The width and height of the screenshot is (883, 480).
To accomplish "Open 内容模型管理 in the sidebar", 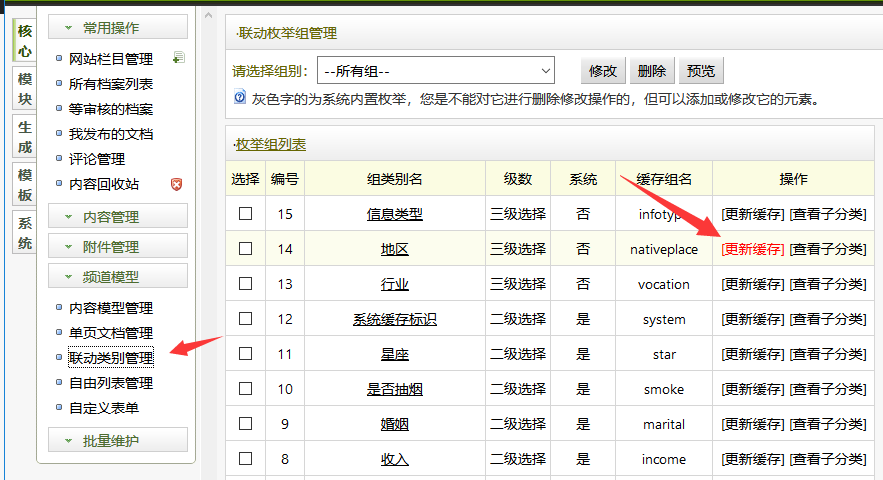I will tap(110, 308).
